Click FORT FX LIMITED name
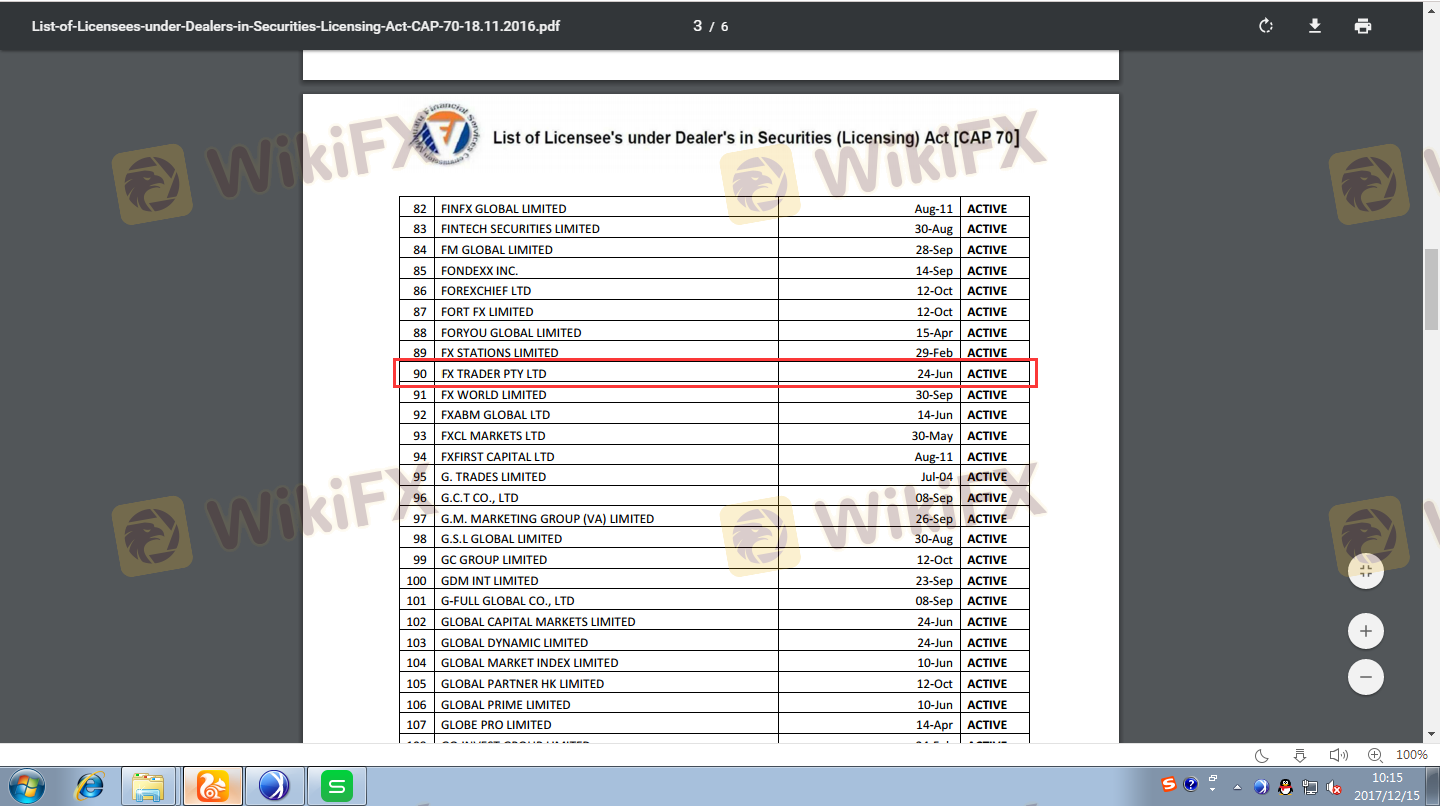This screenshot has width=1440, height=806. 487,312
